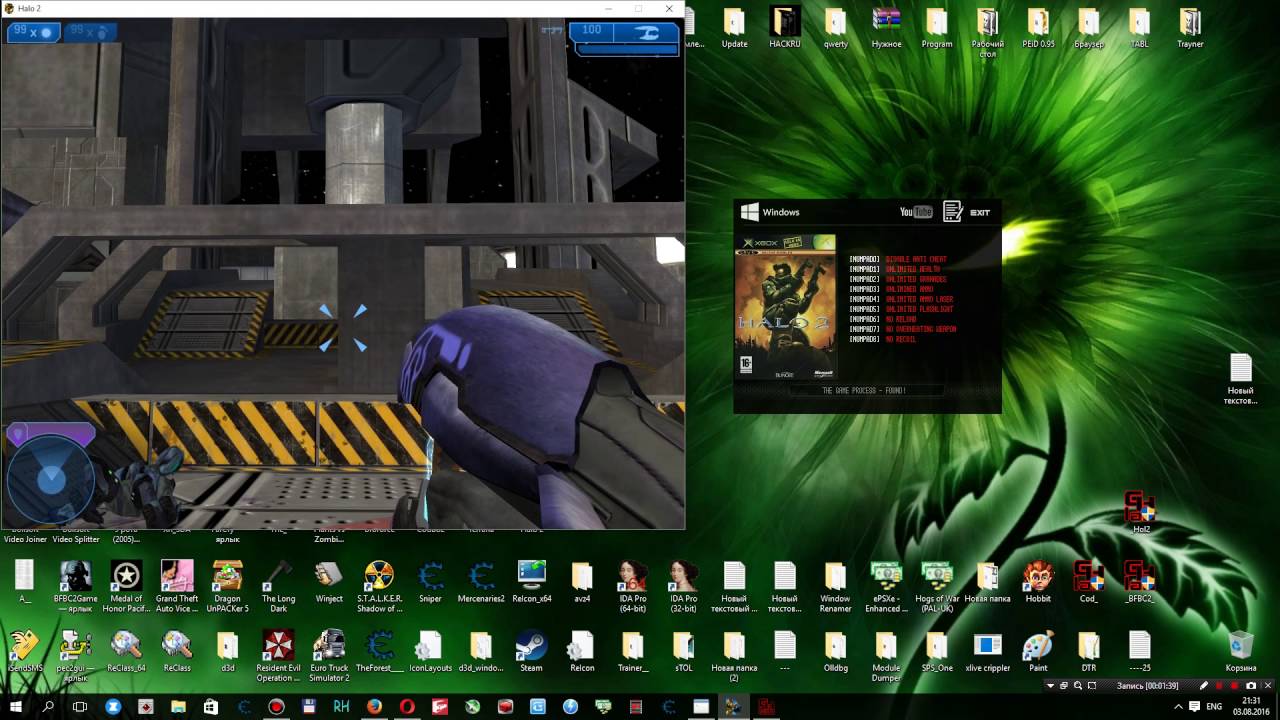Toggle Disable Anti Cheat option

click(916, 259)
